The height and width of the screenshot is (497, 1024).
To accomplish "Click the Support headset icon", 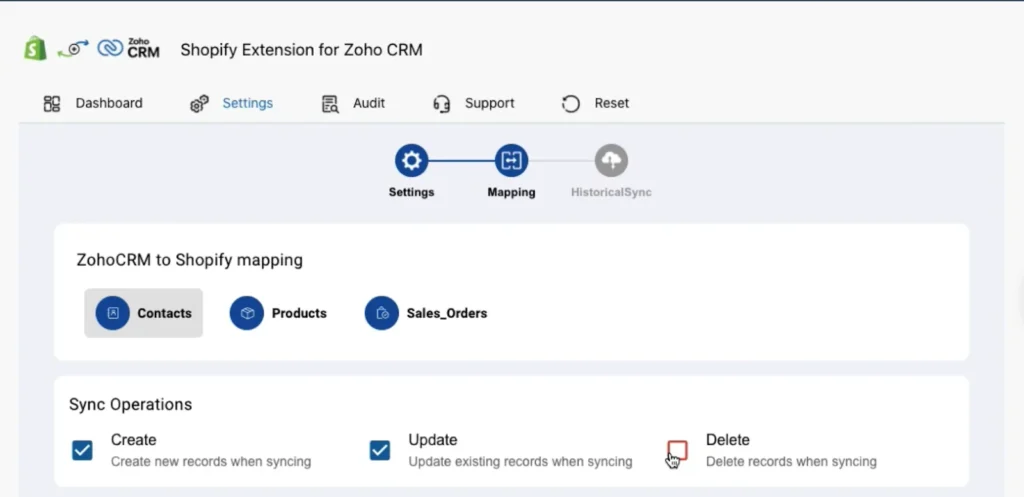I will 442,104.
